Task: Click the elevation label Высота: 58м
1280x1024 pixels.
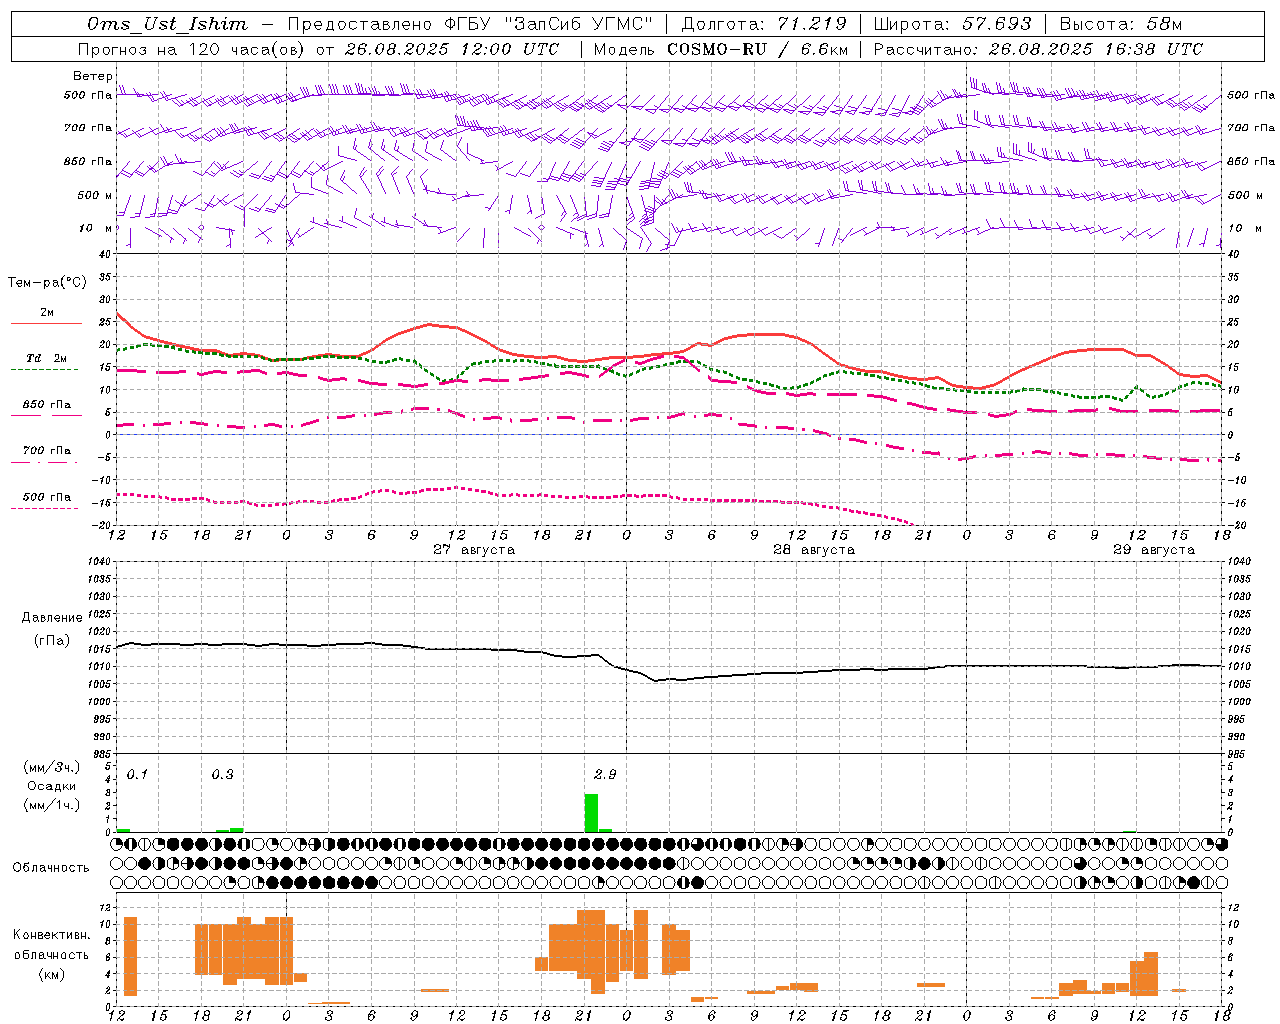Action: (1121, 24)
